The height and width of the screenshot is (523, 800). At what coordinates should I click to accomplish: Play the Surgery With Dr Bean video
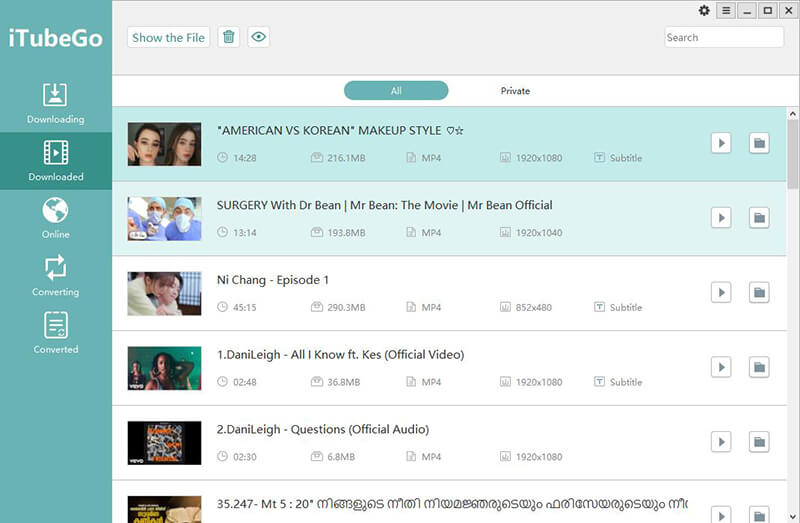tap(721, 218)
